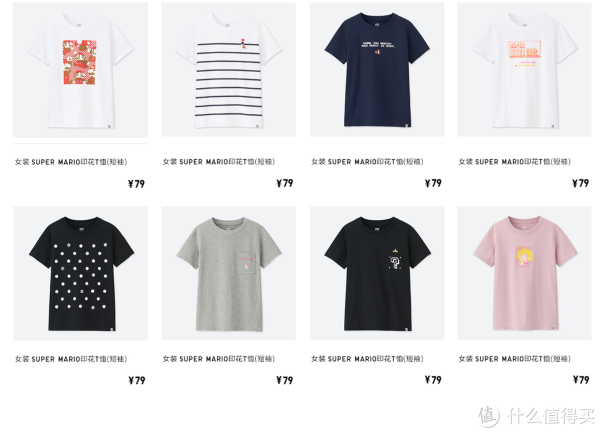Open the pink Princess Peach tee
Image resolution: width=600 pixels, height=433 pixels.
pos(524,273)
